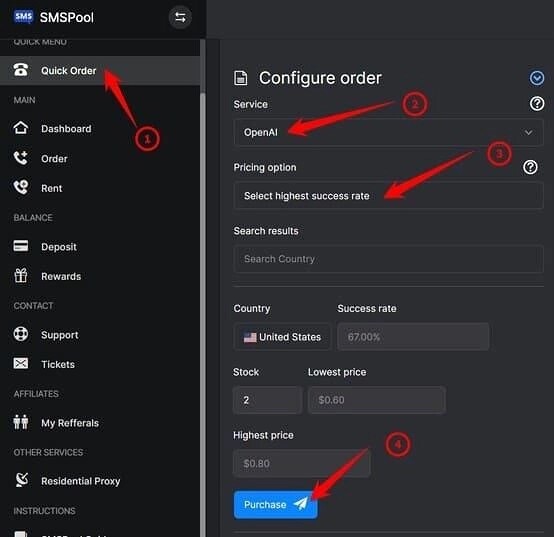Click the $0.60 lowest price field

376,400
